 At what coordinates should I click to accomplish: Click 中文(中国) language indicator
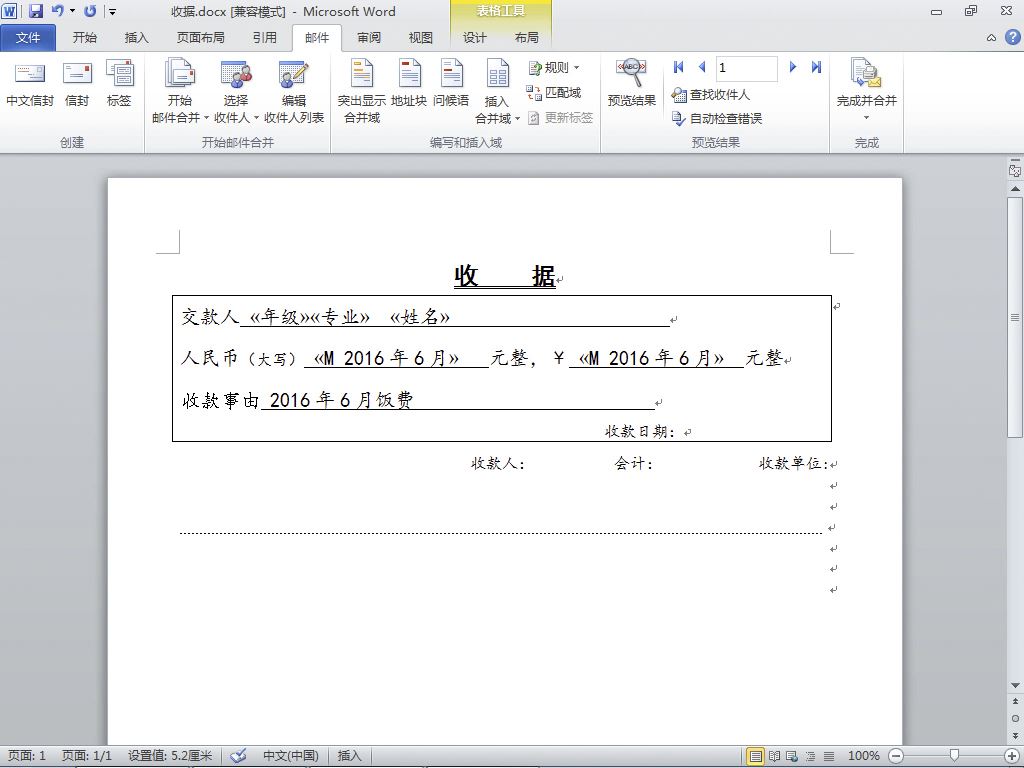291,756
